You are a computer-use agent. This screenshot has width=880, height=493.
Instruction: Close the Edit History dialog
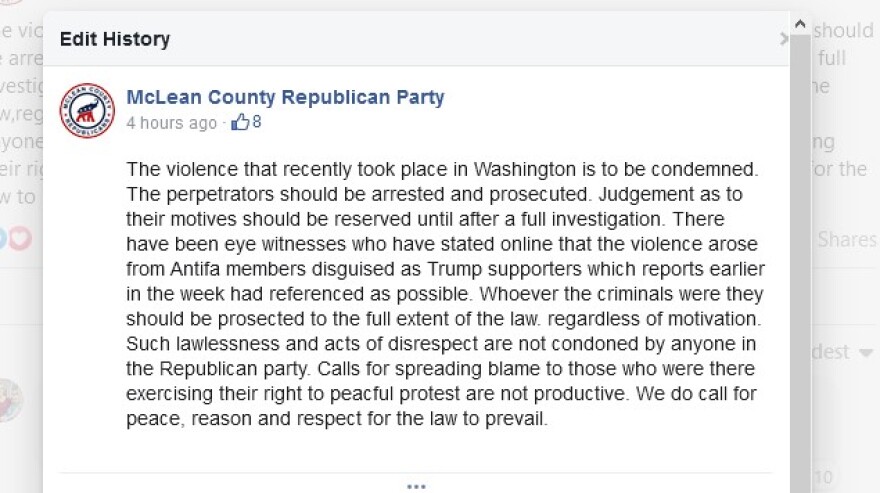click(783, 39)
